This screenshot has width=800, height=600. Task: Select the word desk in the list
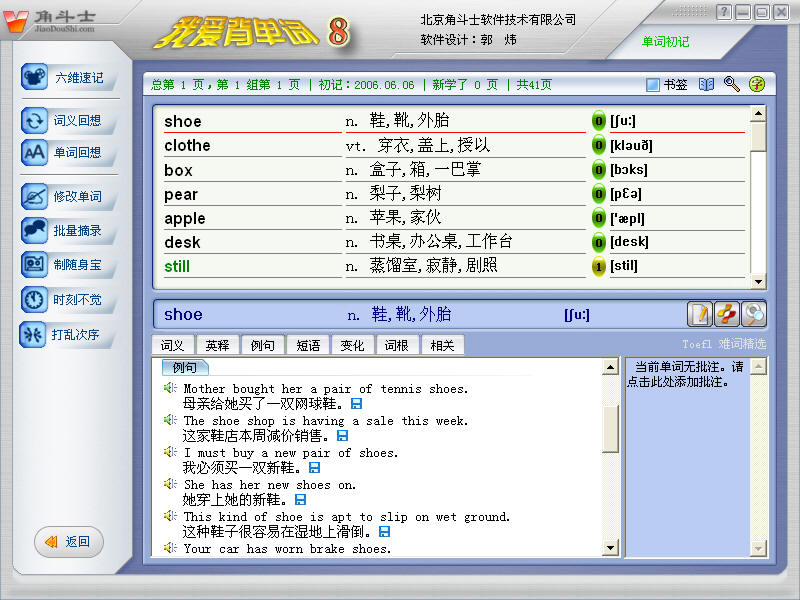[x=182, y=242]
